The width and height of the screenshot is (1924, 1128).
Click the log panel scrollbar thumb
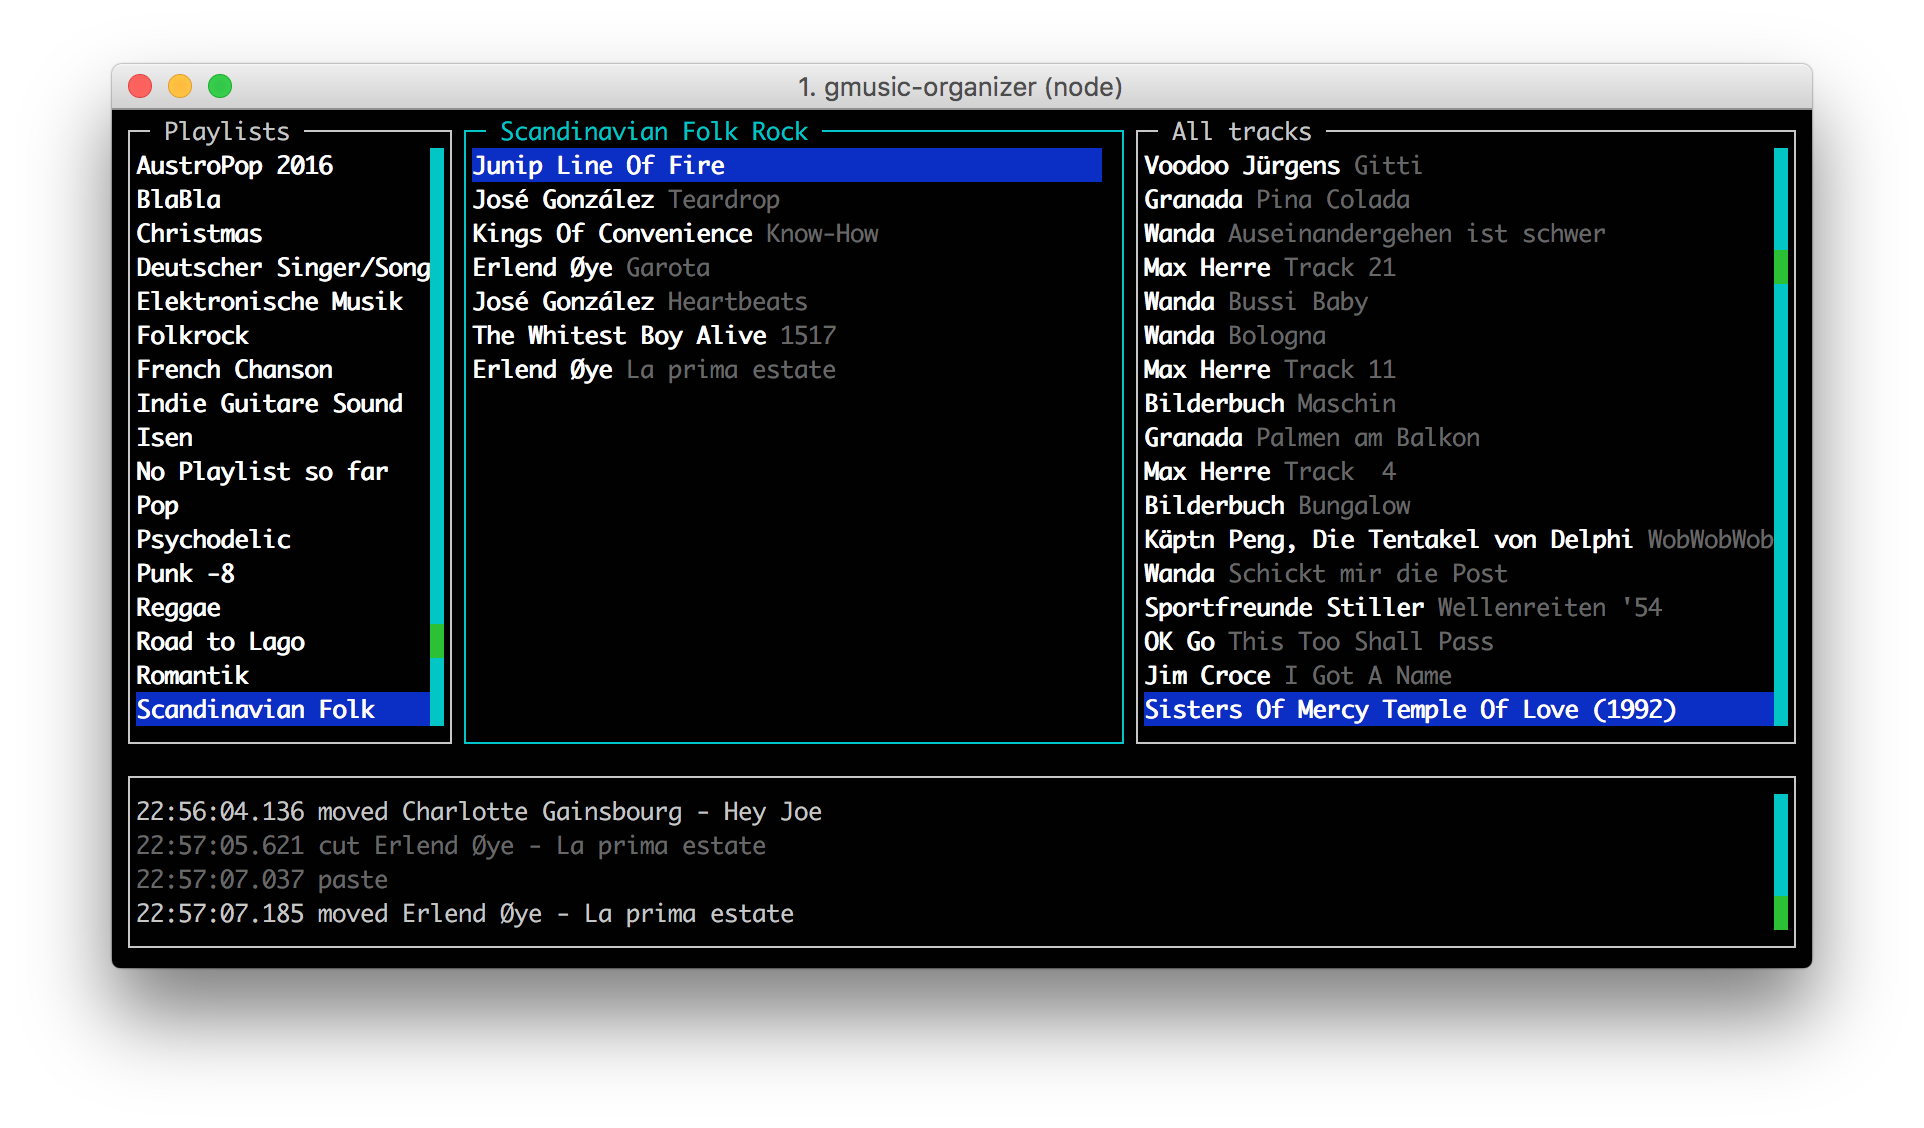point(1781,913)
